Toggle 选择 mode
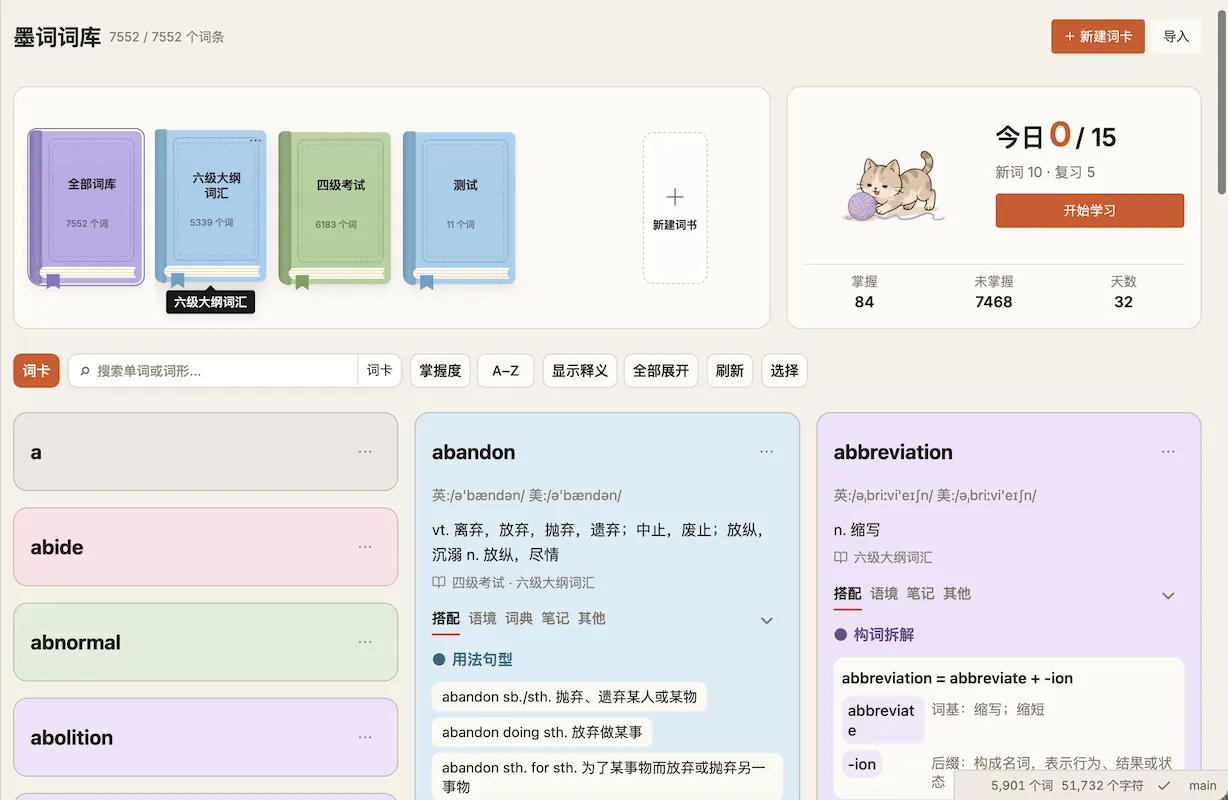1228x800 pixels. pyautogui.click(x=784, y=370)
